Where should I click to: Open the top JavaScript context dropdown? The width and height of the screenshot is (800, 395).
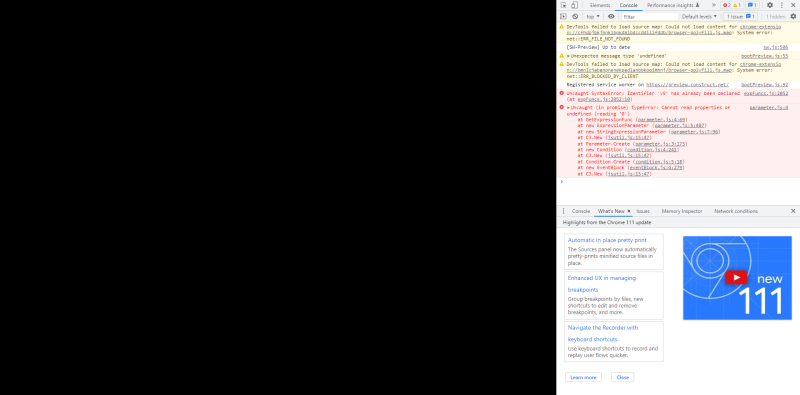coord(593,16)
